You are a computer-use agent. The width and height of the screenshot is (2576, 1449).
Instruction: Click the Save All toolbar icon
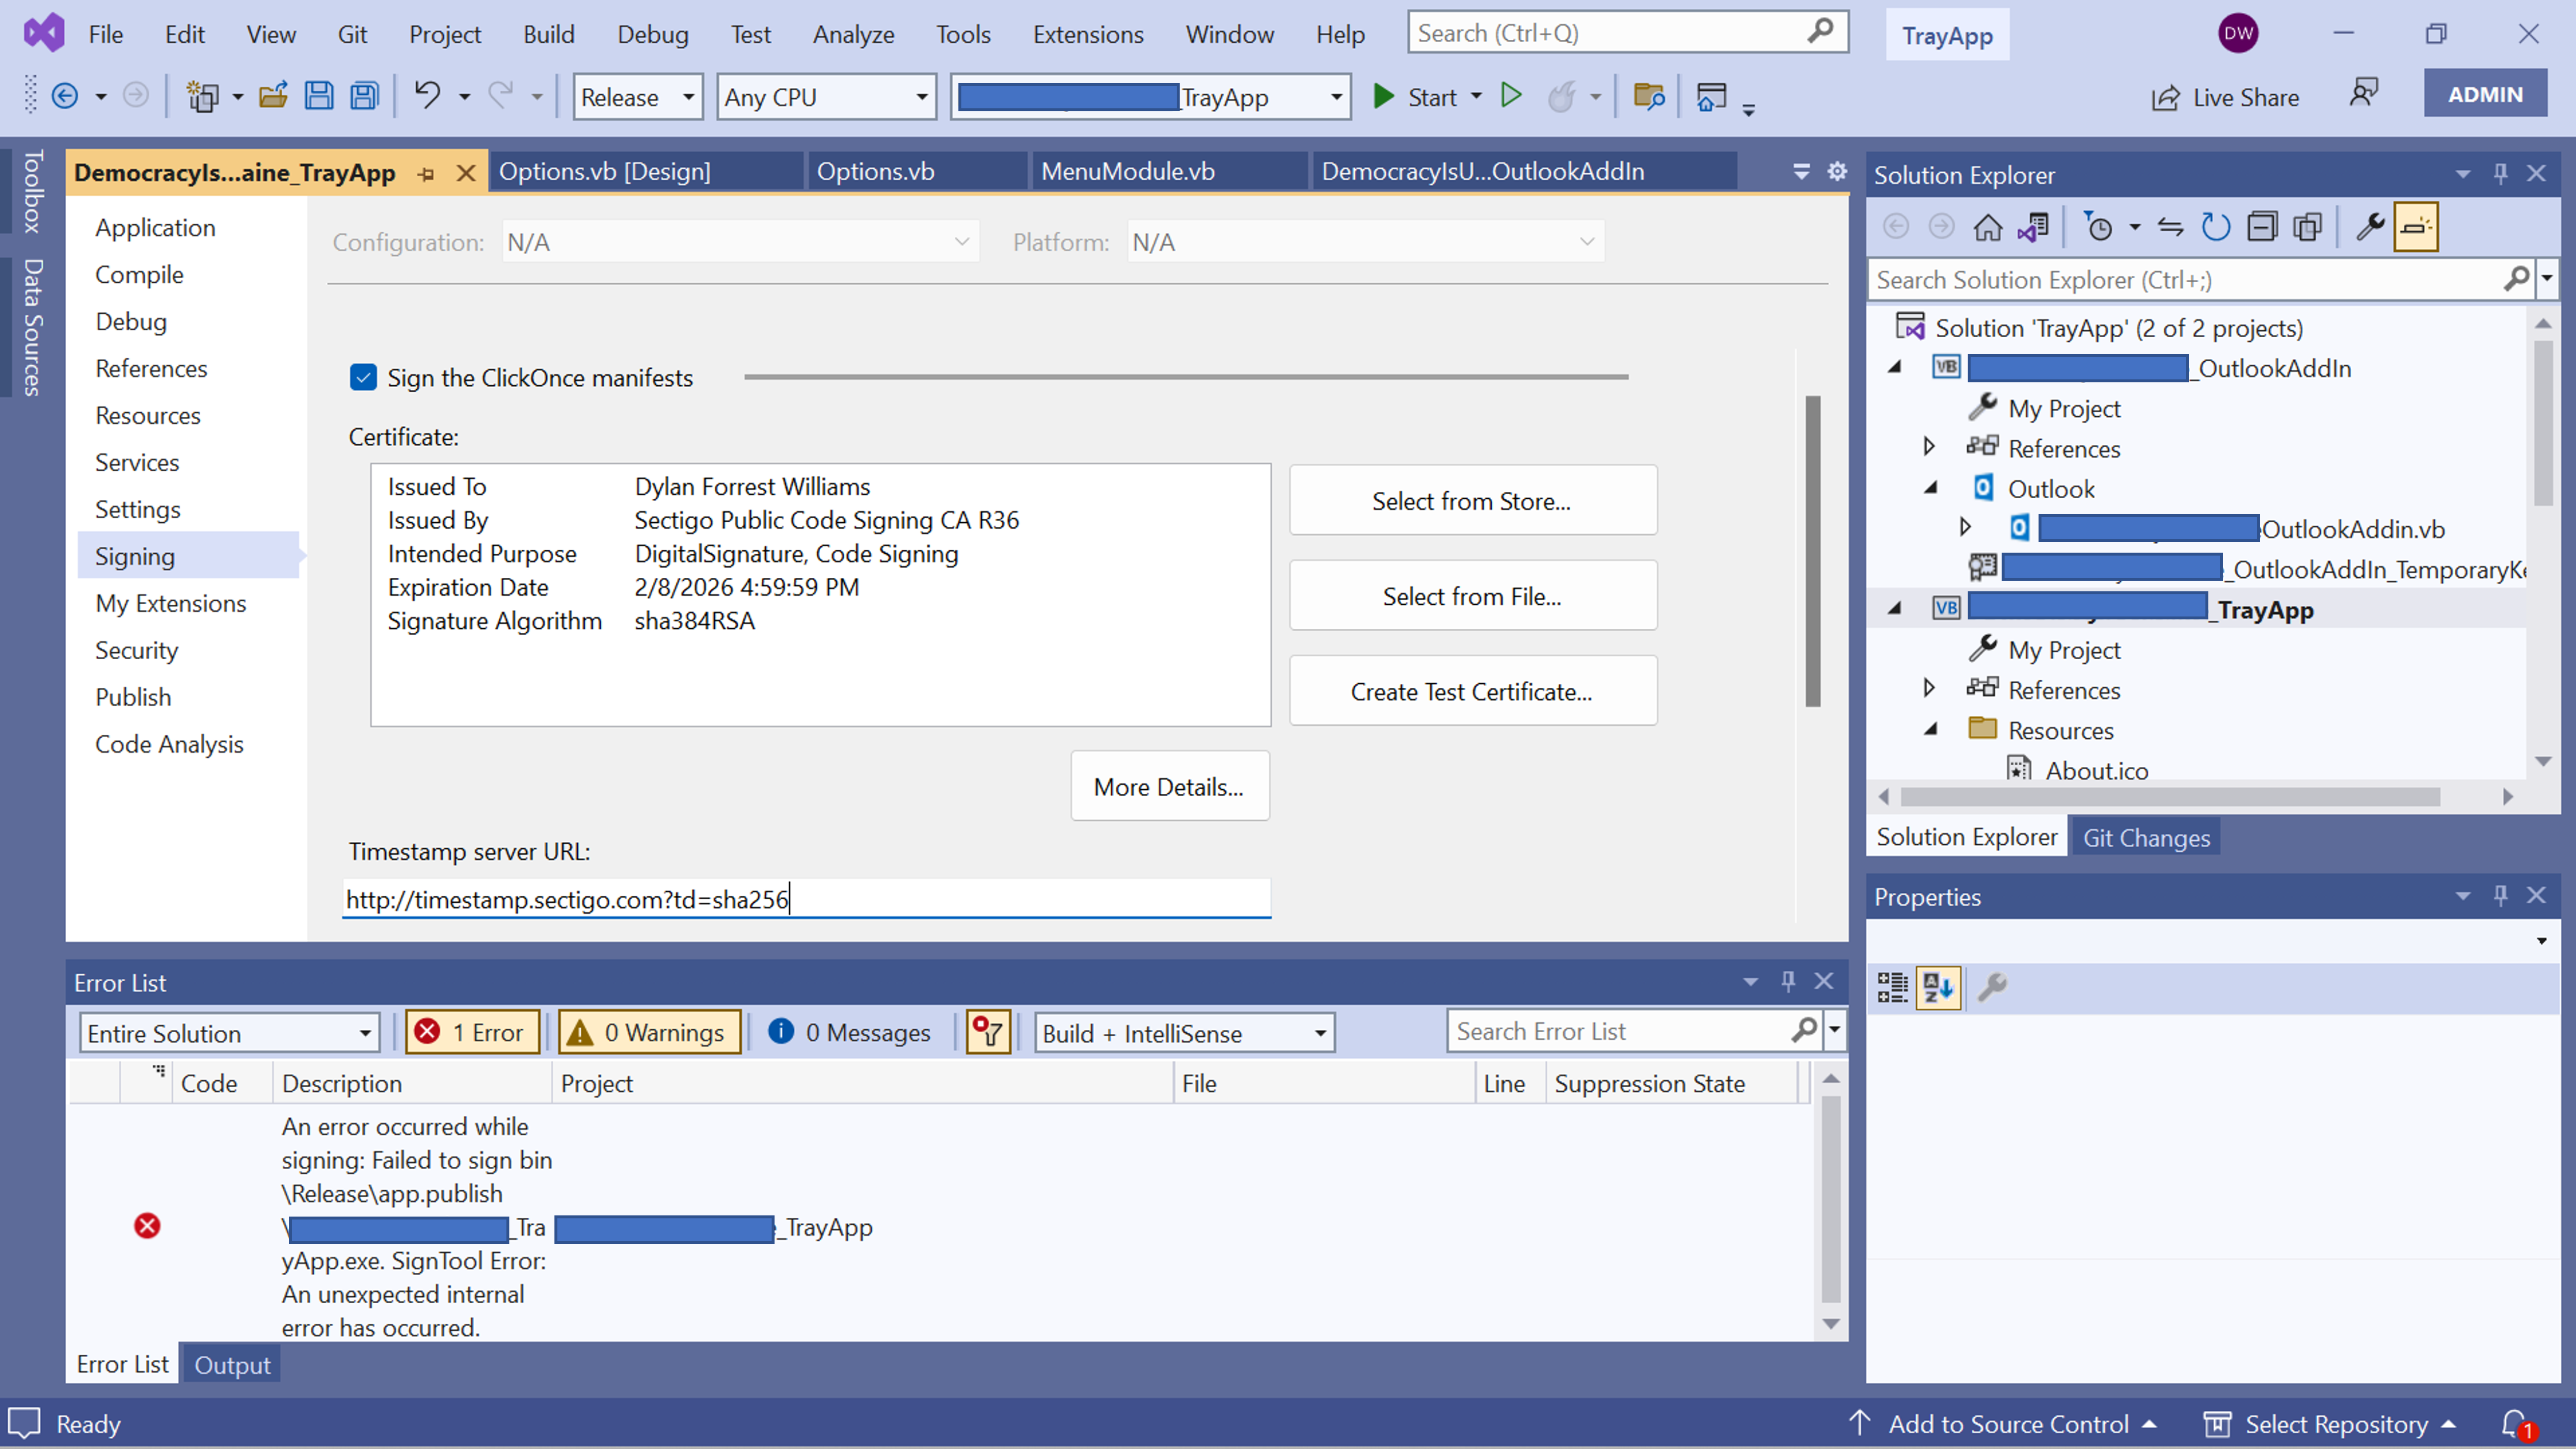coord(365,97)
